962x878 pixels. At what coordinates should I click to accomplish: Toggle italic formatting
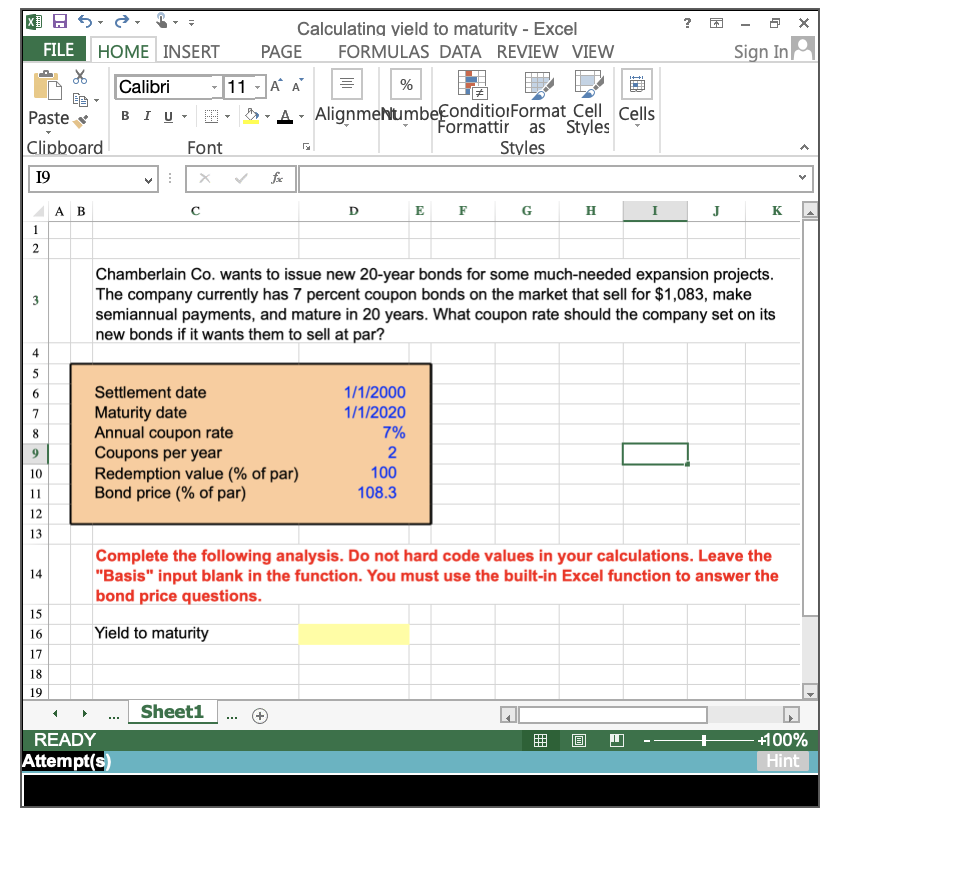(x=145, y=116)
